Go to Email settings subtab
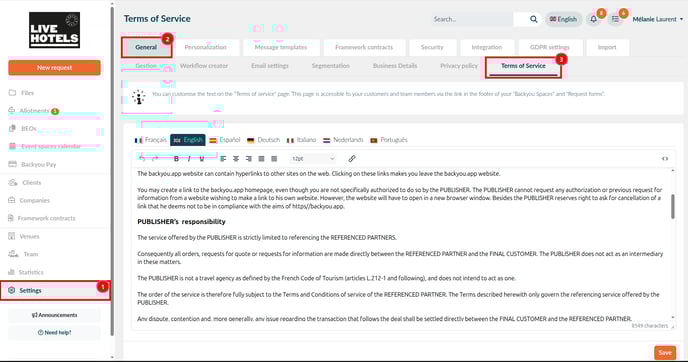This screenshot has height=362, width=688. point(270,66)
